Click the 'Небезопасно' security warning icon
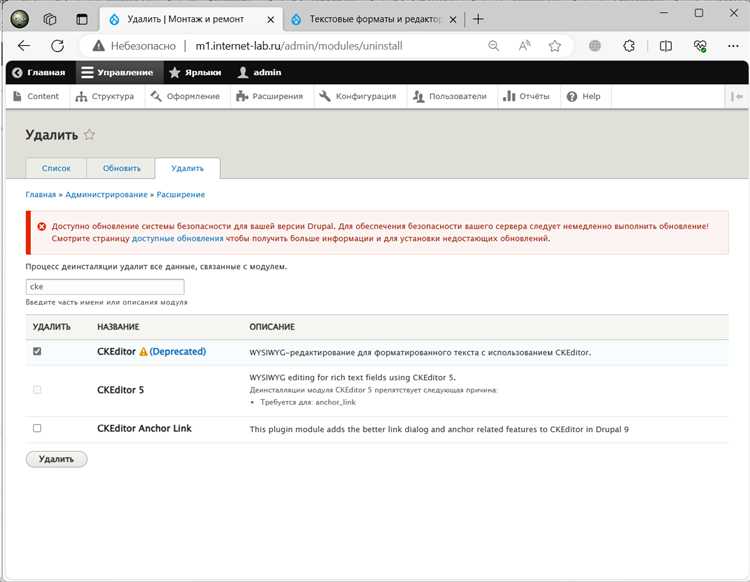 [x=99, y=46]
